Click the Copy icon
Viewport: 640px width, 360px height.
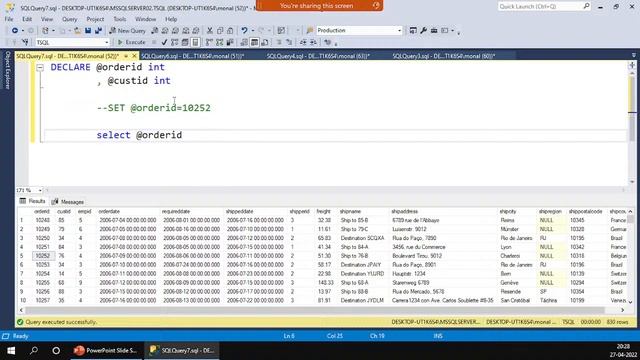[220, 31]
